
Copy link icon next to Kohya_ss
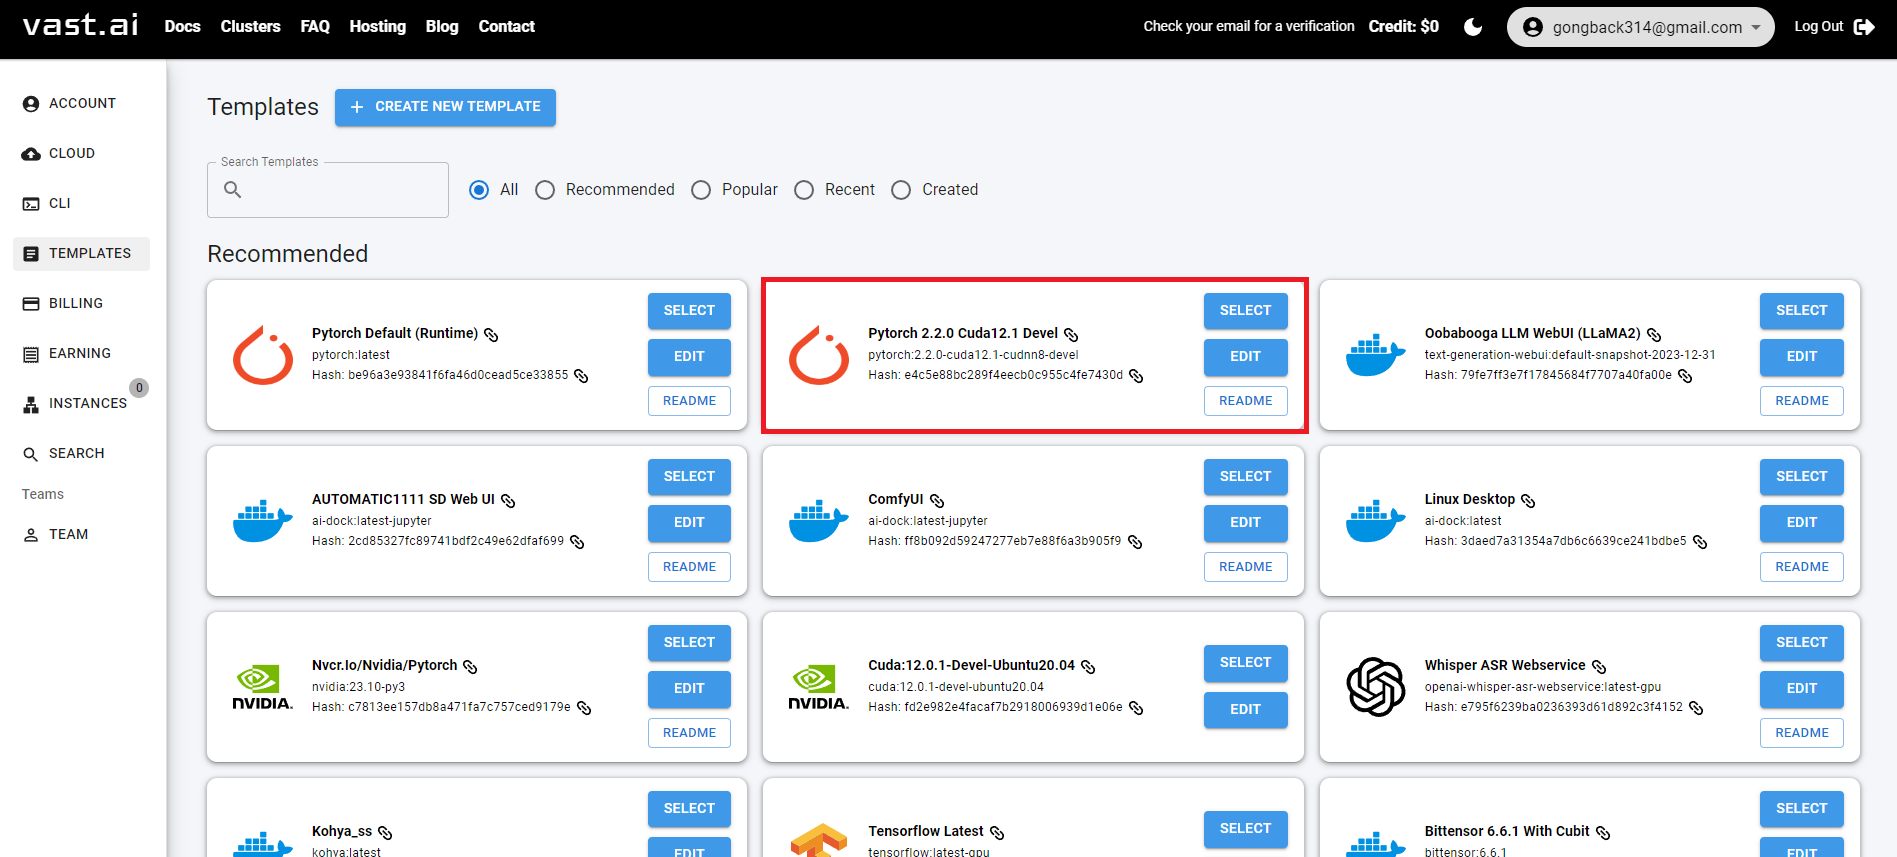point(385,832)
